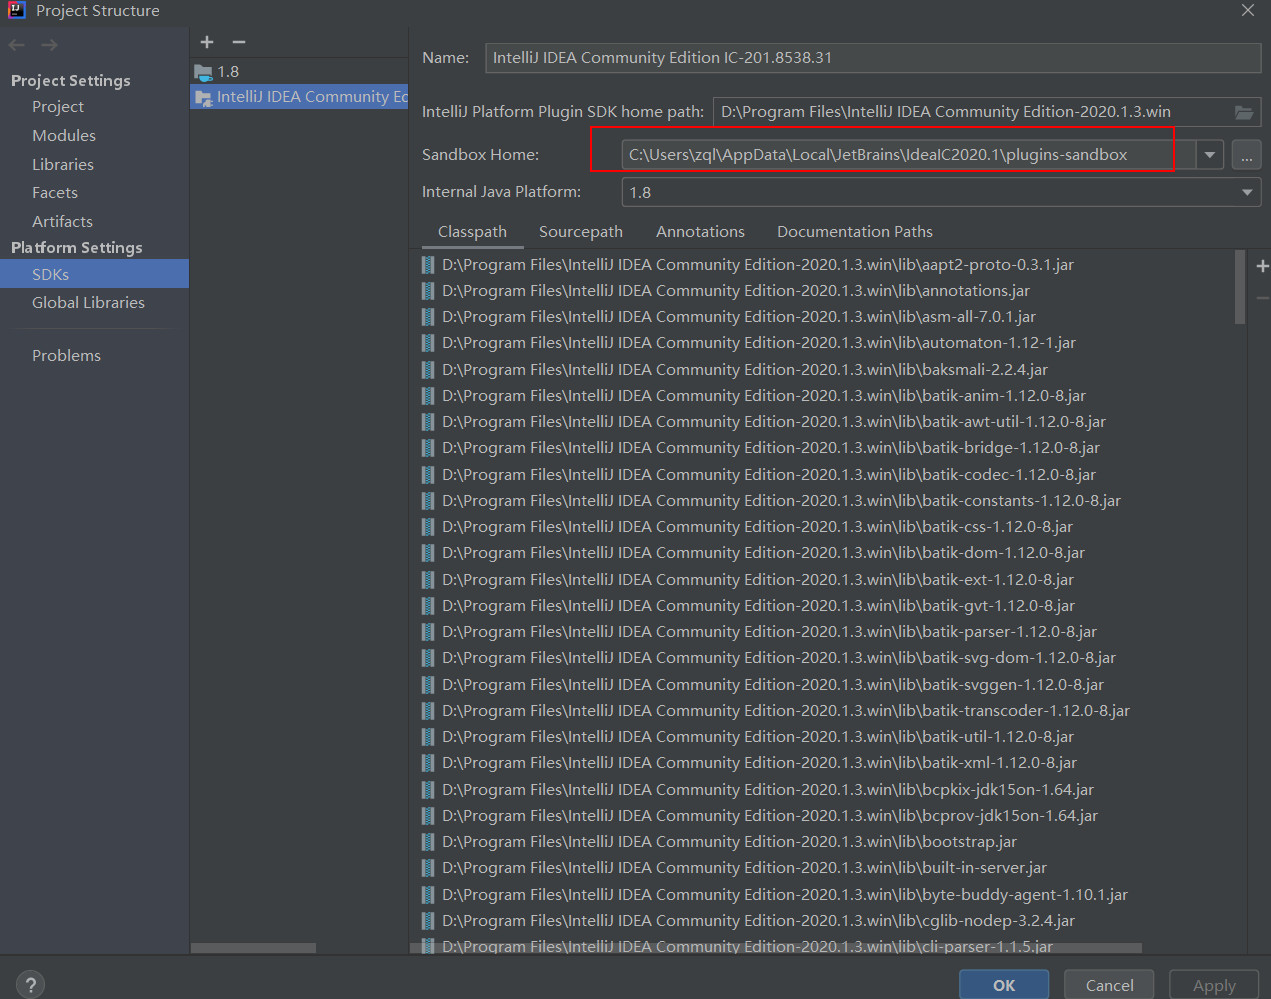Close the Project Structure dialog
This screenshot has width=1271, height=999.
(1247, 10)
